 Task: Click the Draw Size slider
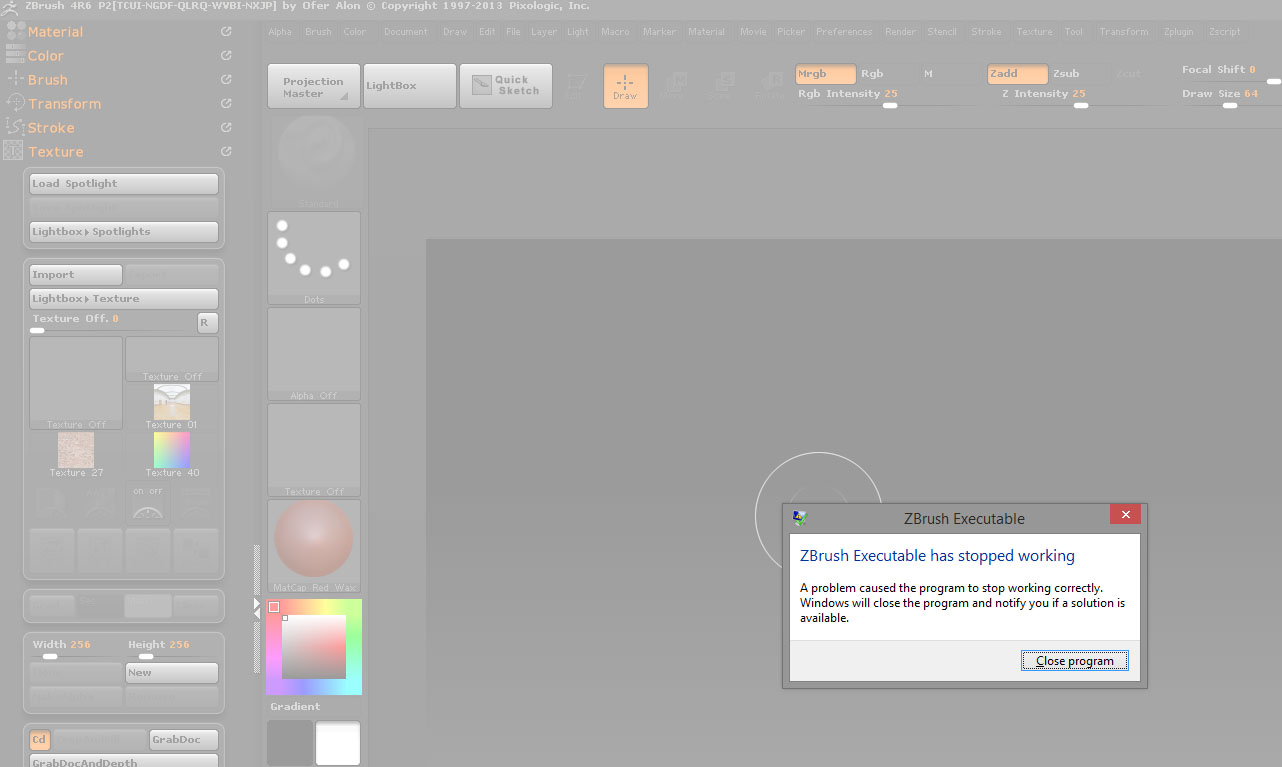(1230, 98)
